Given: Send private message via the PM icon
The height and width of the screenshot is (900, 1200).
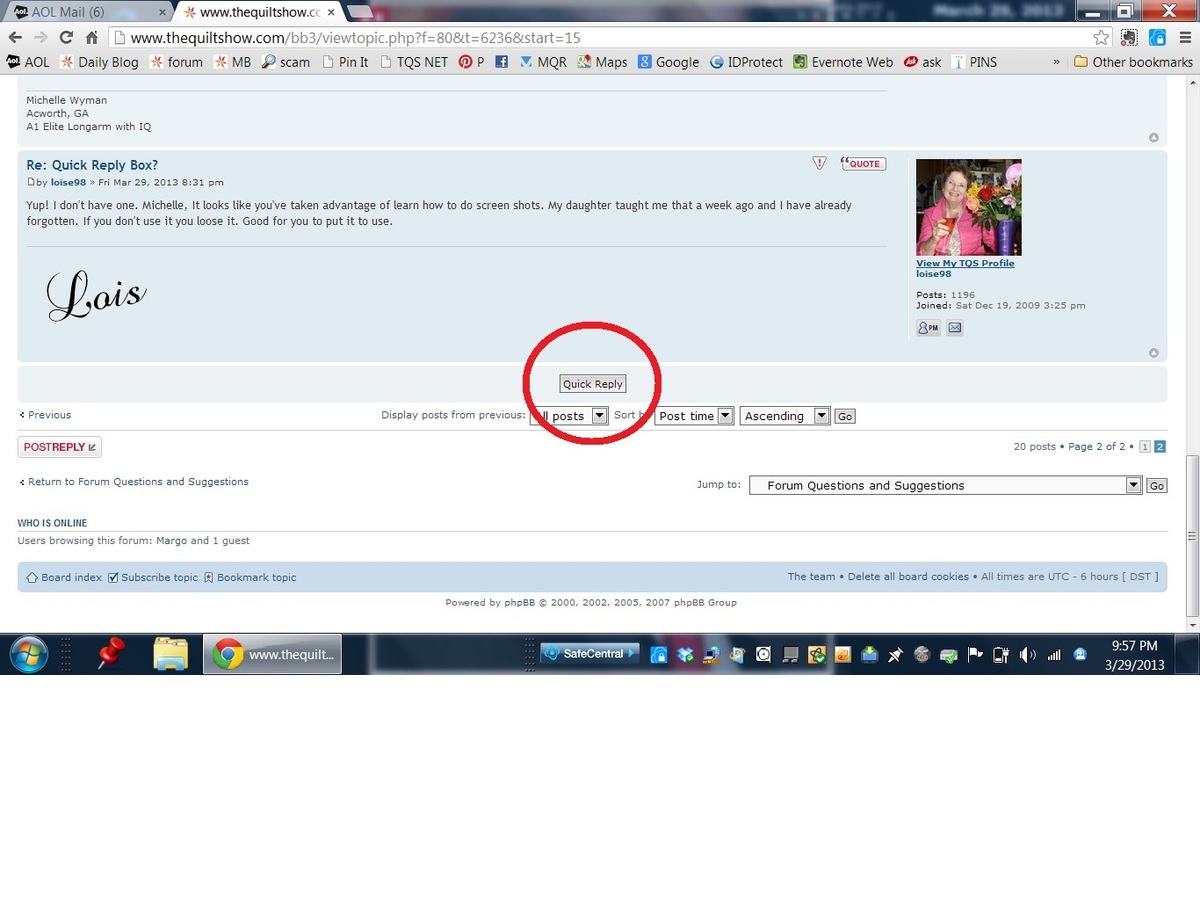Looking at the screenshot, I should pos(928,328).
